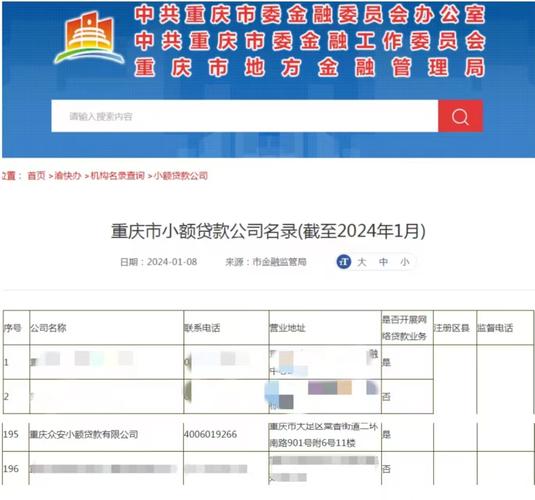Click the phone number 4006019266
Viewport: 535px width, 500px height.
tap(211, 434)
